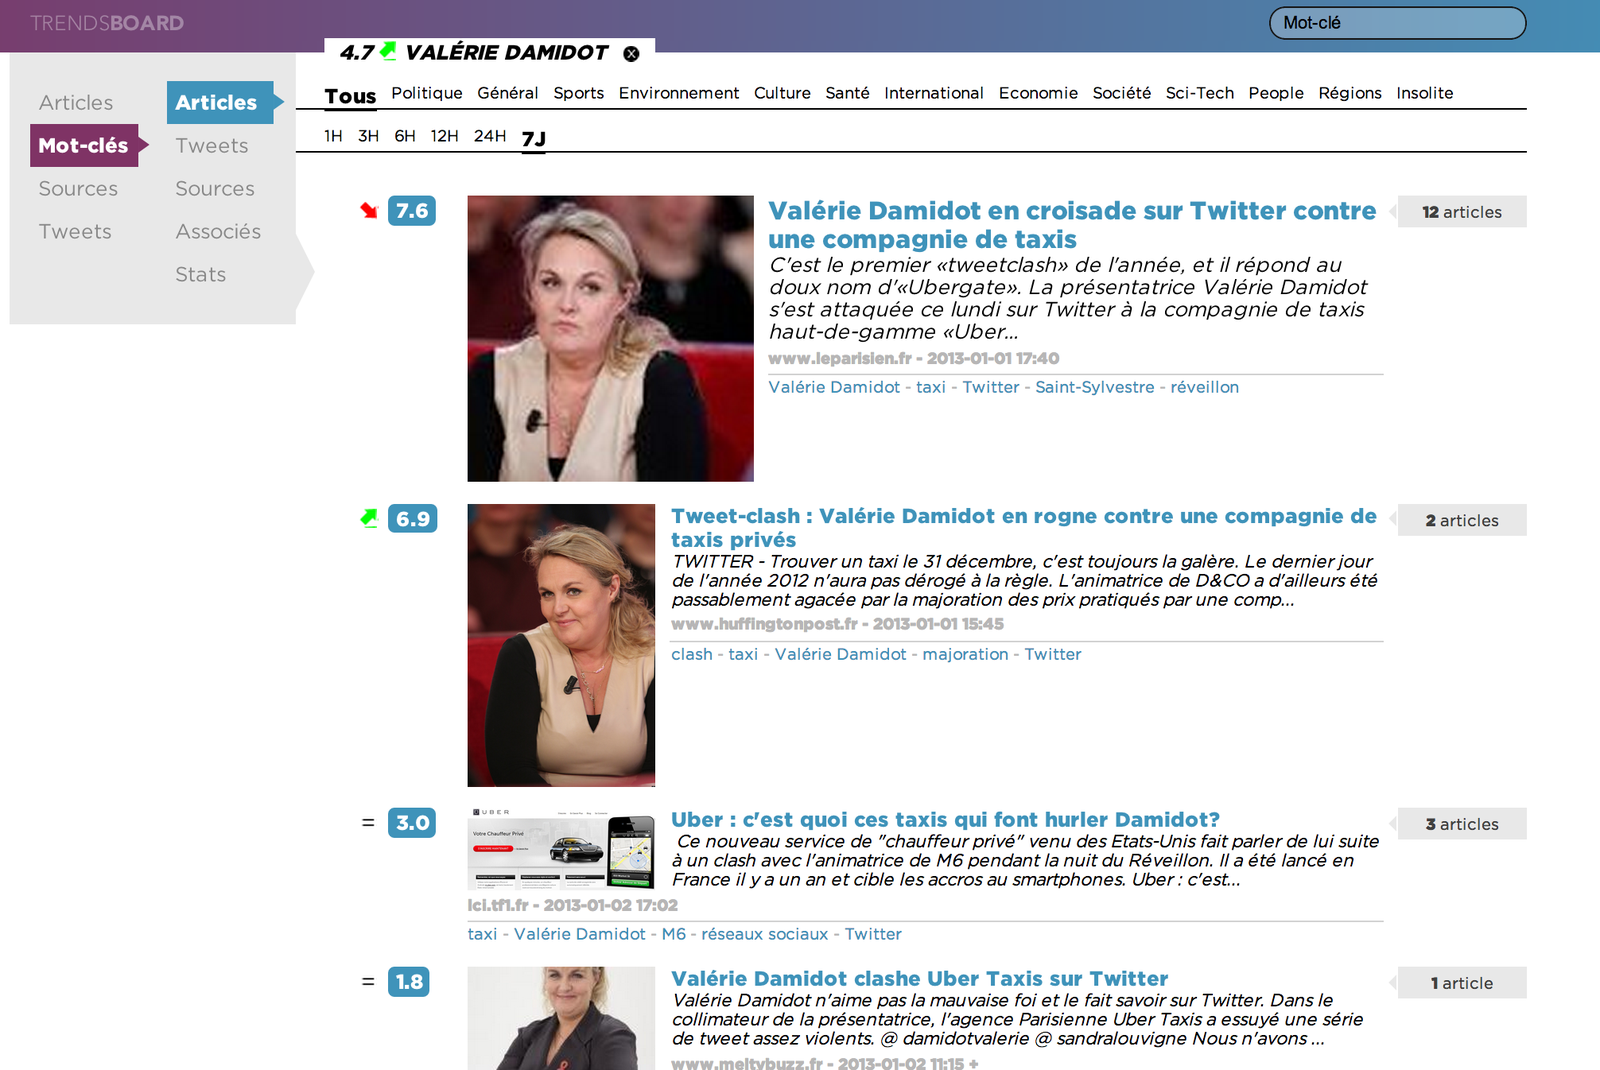
Task: Open the Insolite category
Action: pos(1425,93)
